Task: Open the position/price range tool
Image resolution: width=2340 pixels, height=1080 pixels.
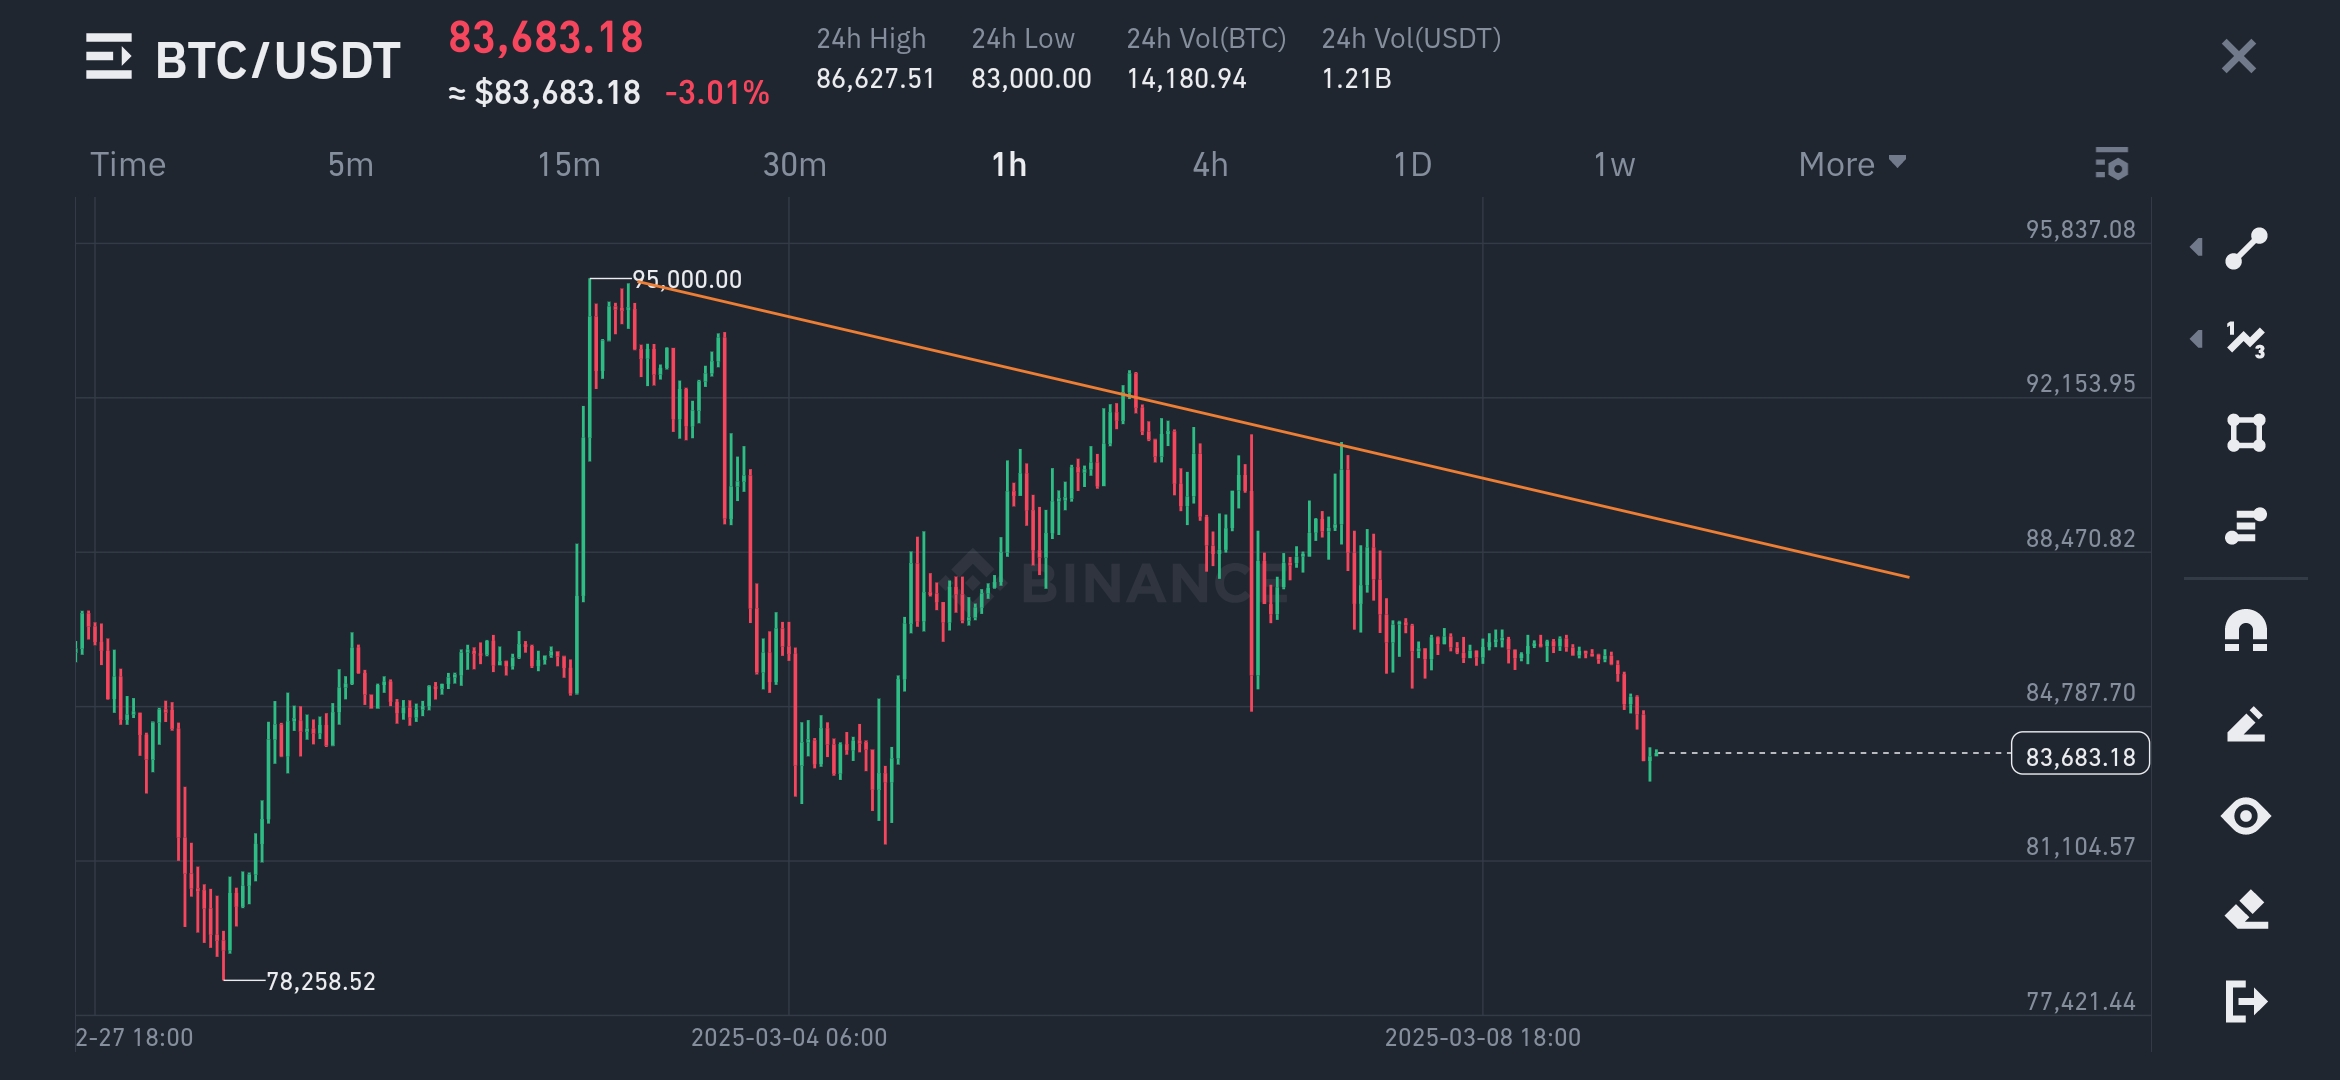Action: 2246,525
